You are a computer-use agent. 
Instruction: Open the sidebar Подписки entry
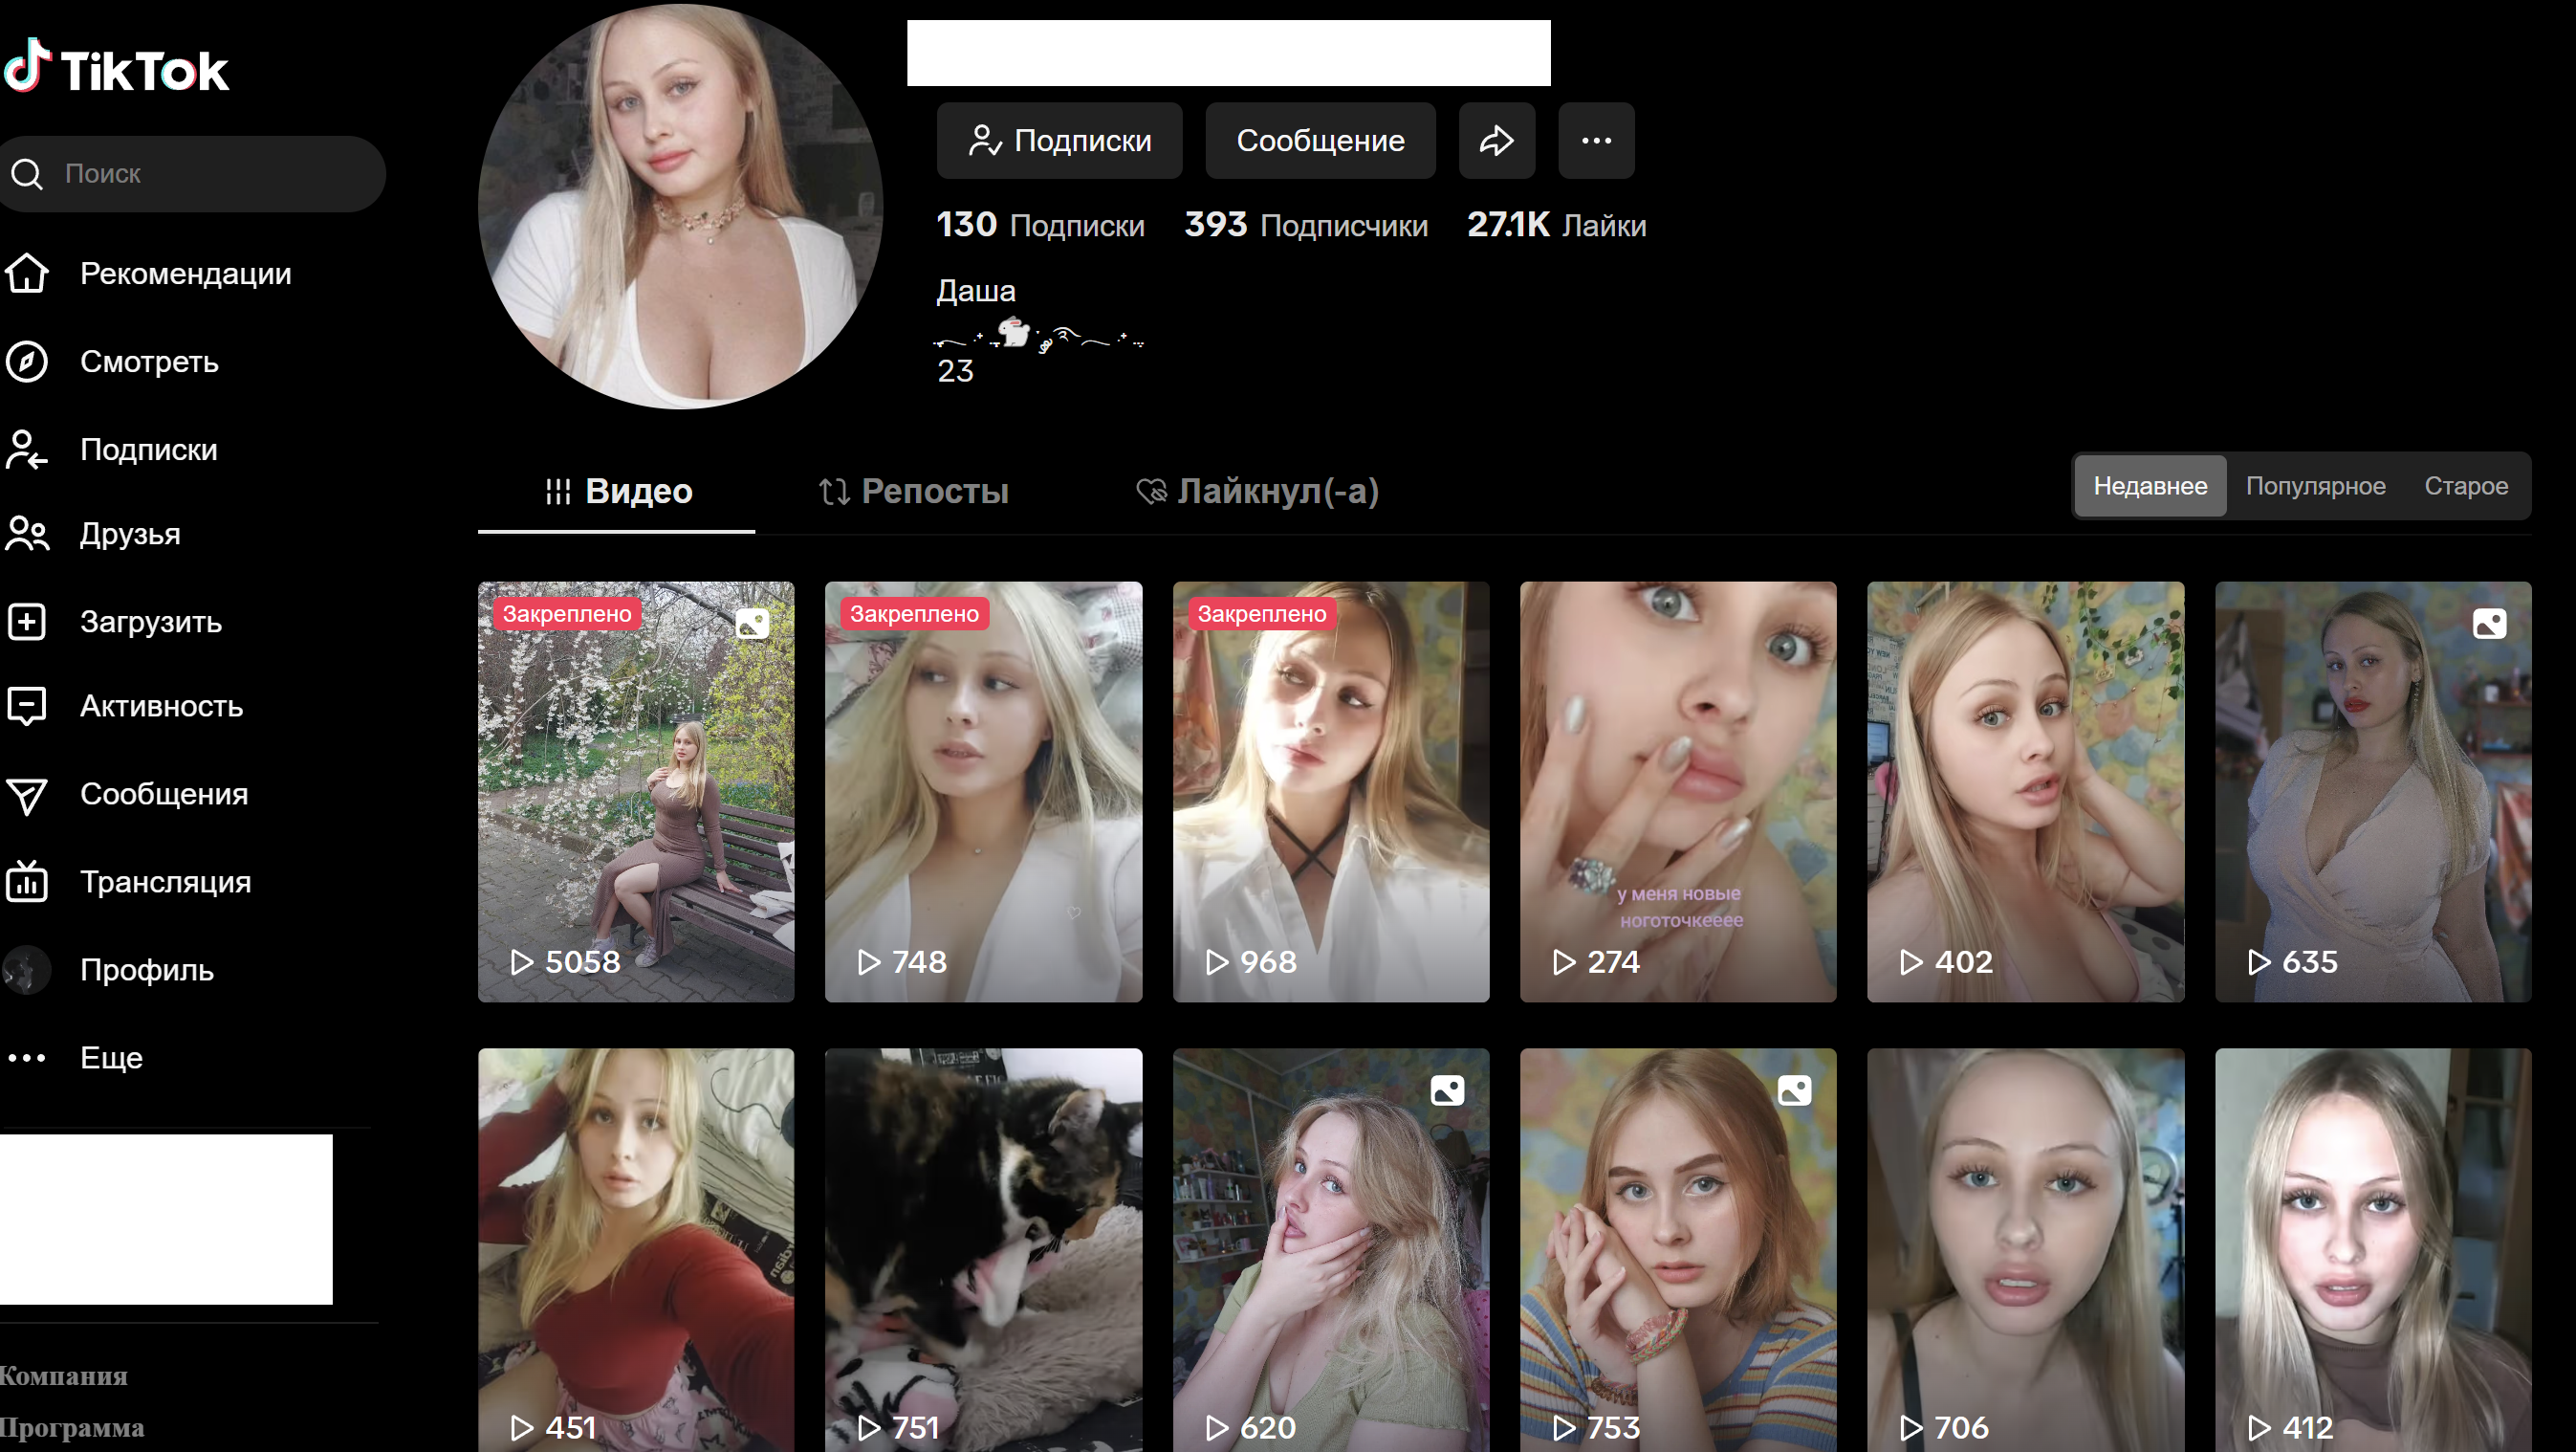149,450
